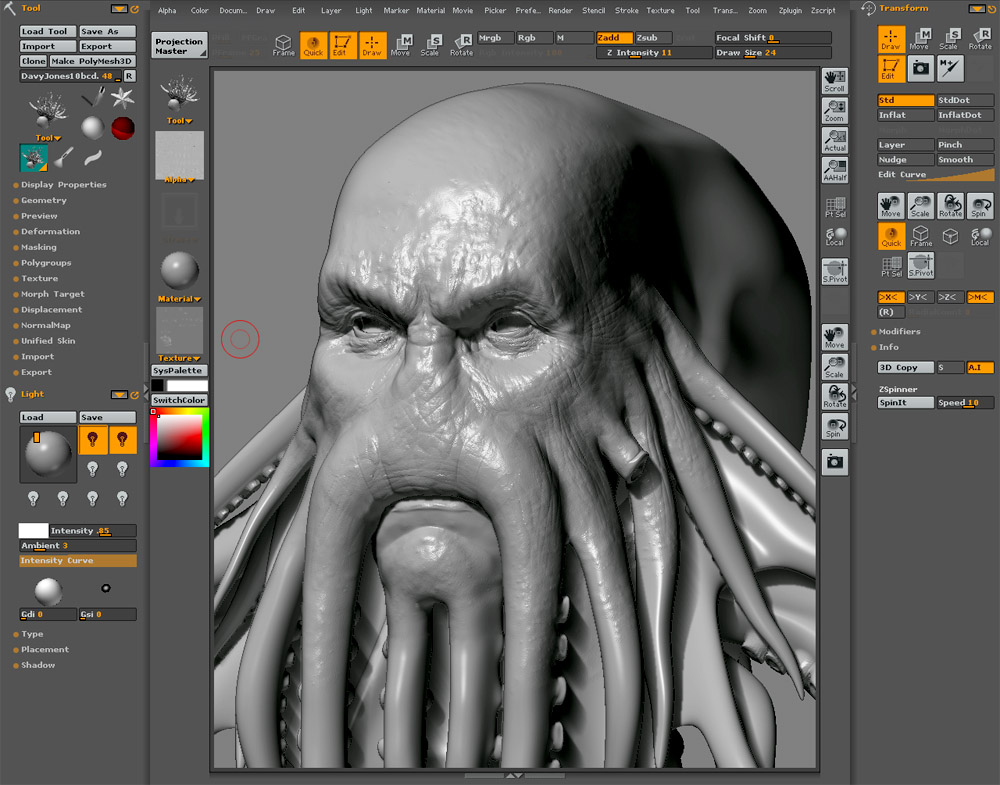Select the star-shaped tool thumbnail
The width and height of the screenshot is (1000, 785).
122,98
